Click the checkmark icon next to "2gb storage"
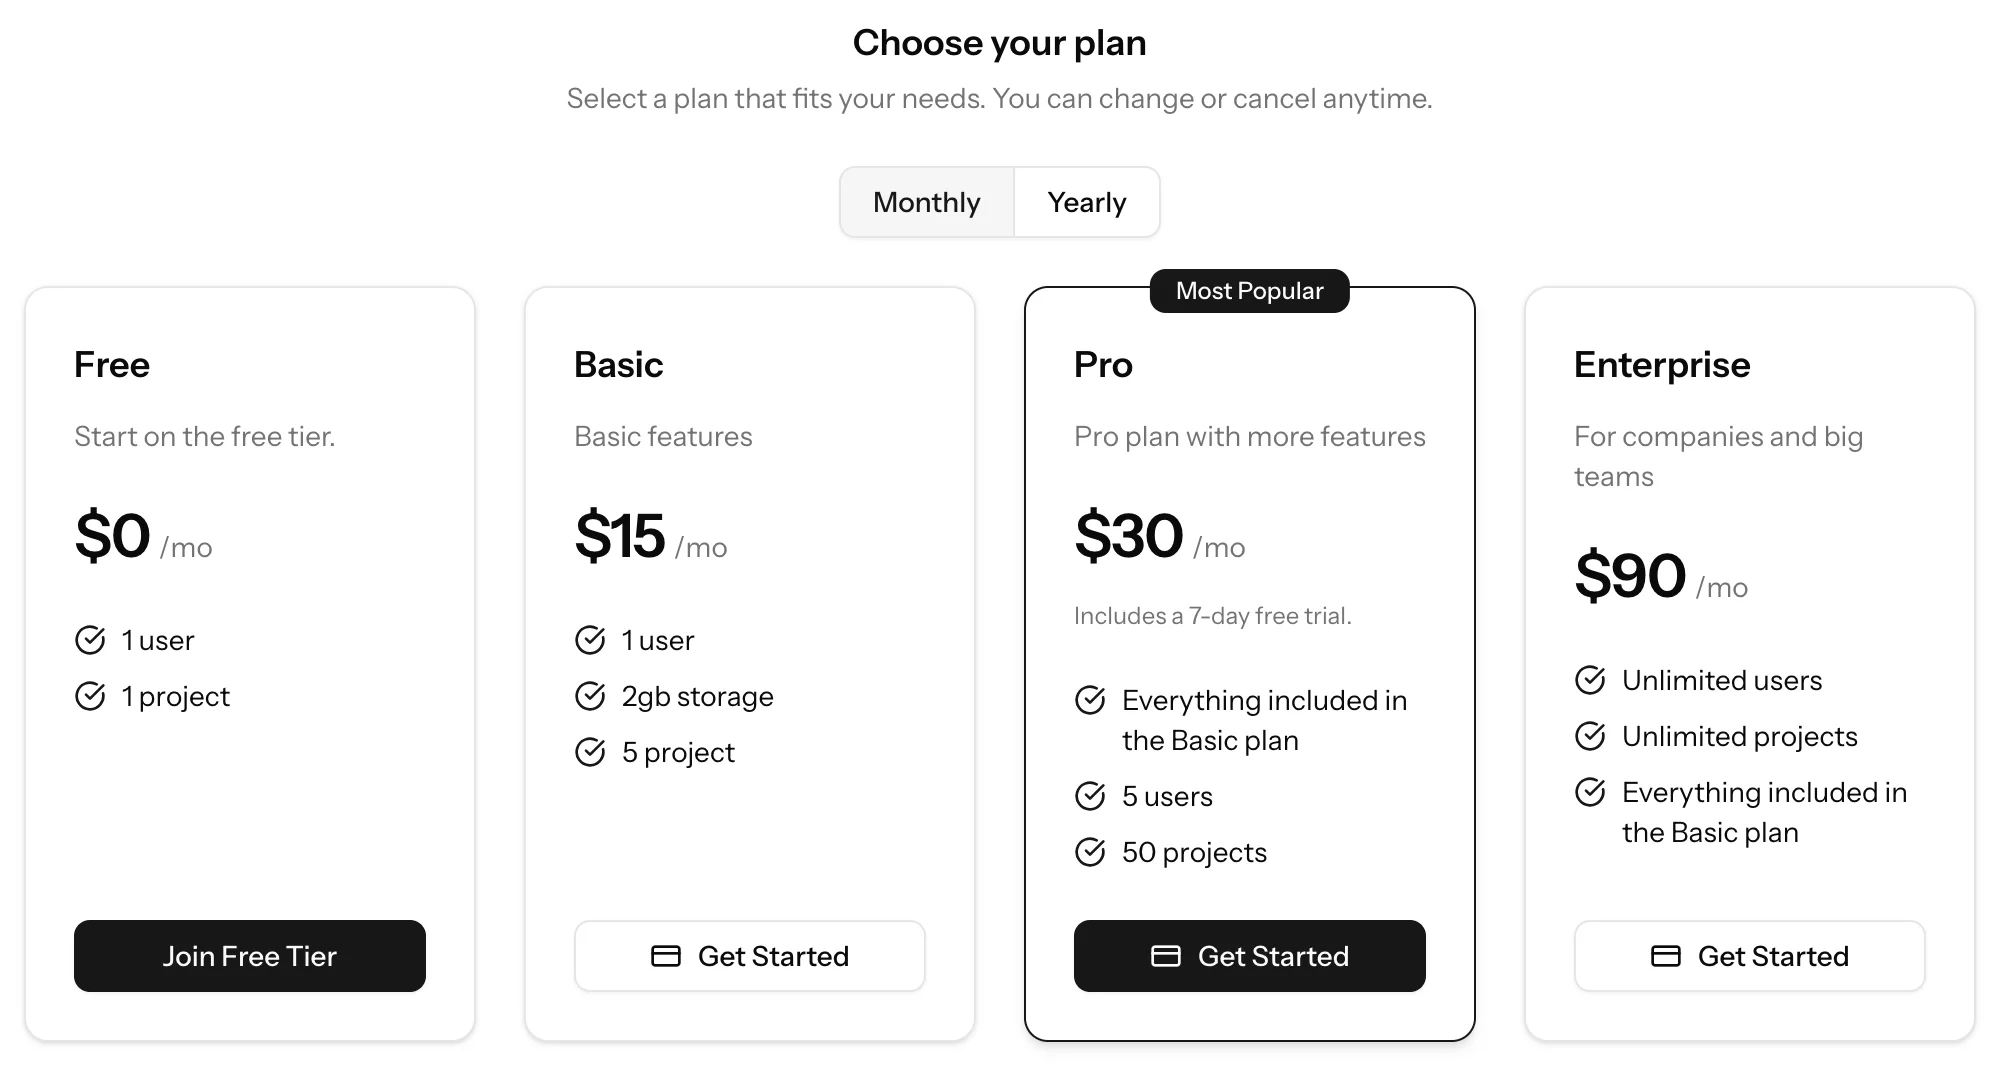 tap(590, 696)
